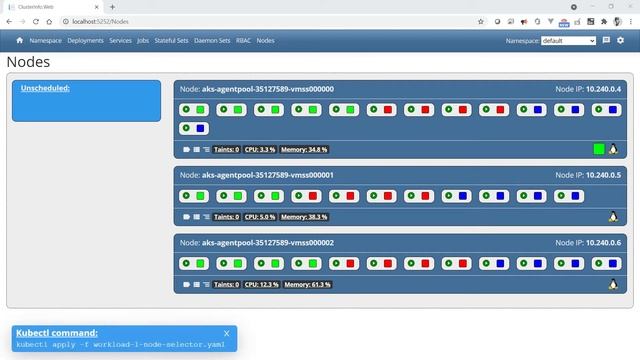
Task: Click list icon in node vmss000002 footer
Action: (206, 284)
